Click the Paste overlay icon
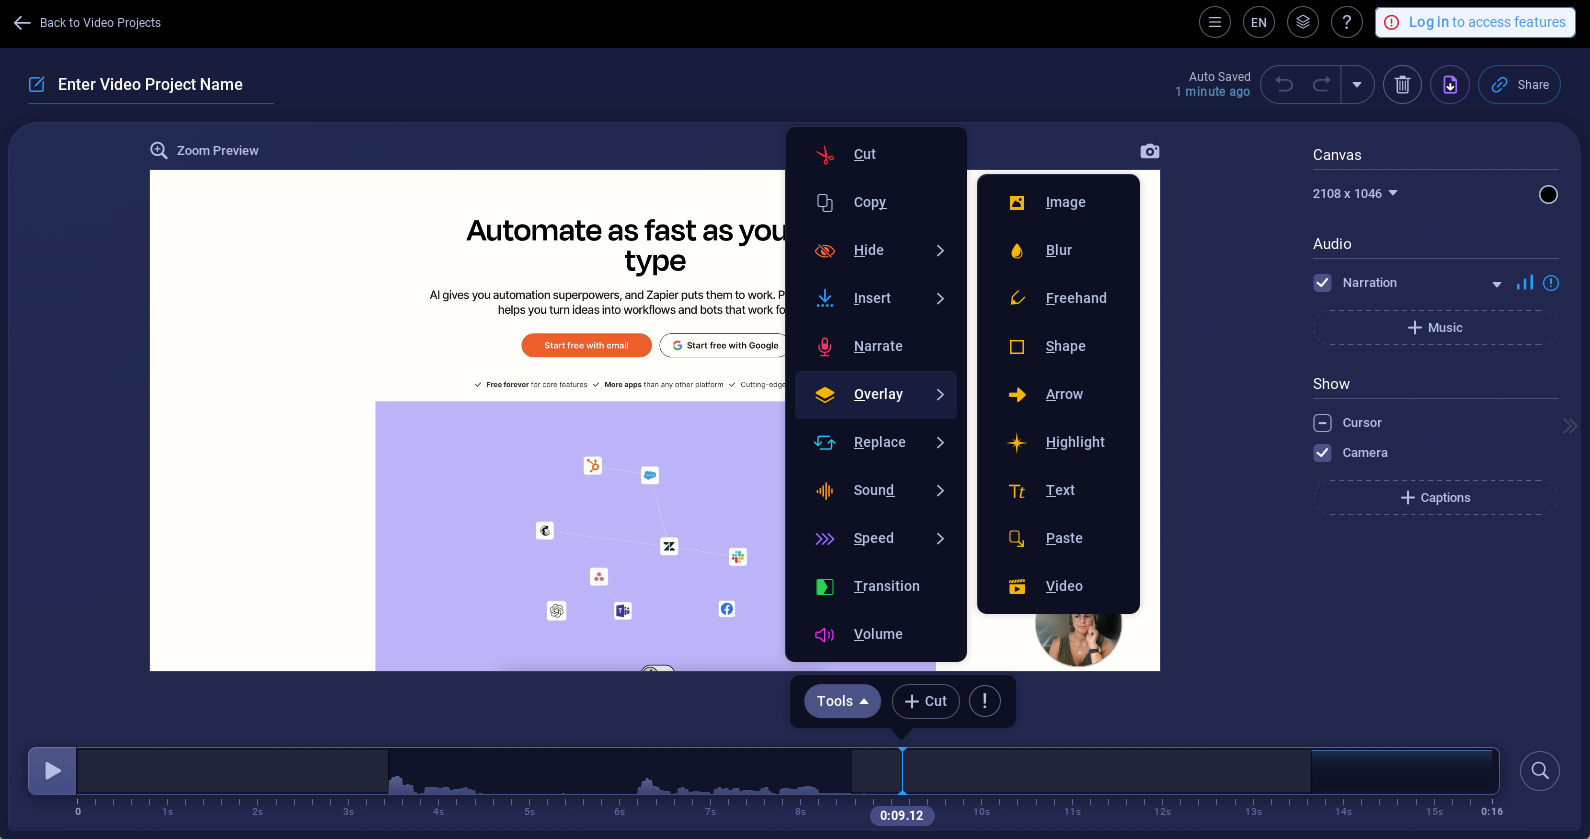The height and width of the screenshot is (839, 1590). (1017, 538)
